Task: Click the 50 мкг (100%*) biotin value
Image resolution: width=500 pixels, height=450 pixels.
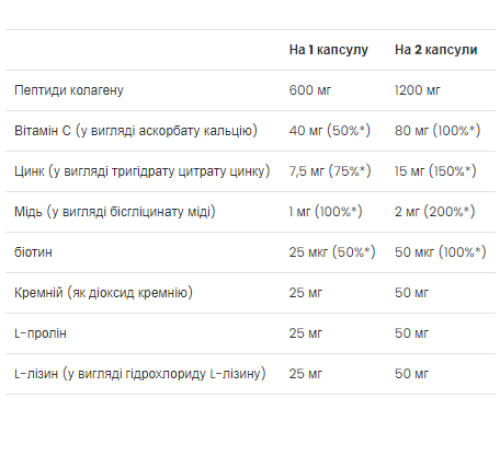Action: 441,252
